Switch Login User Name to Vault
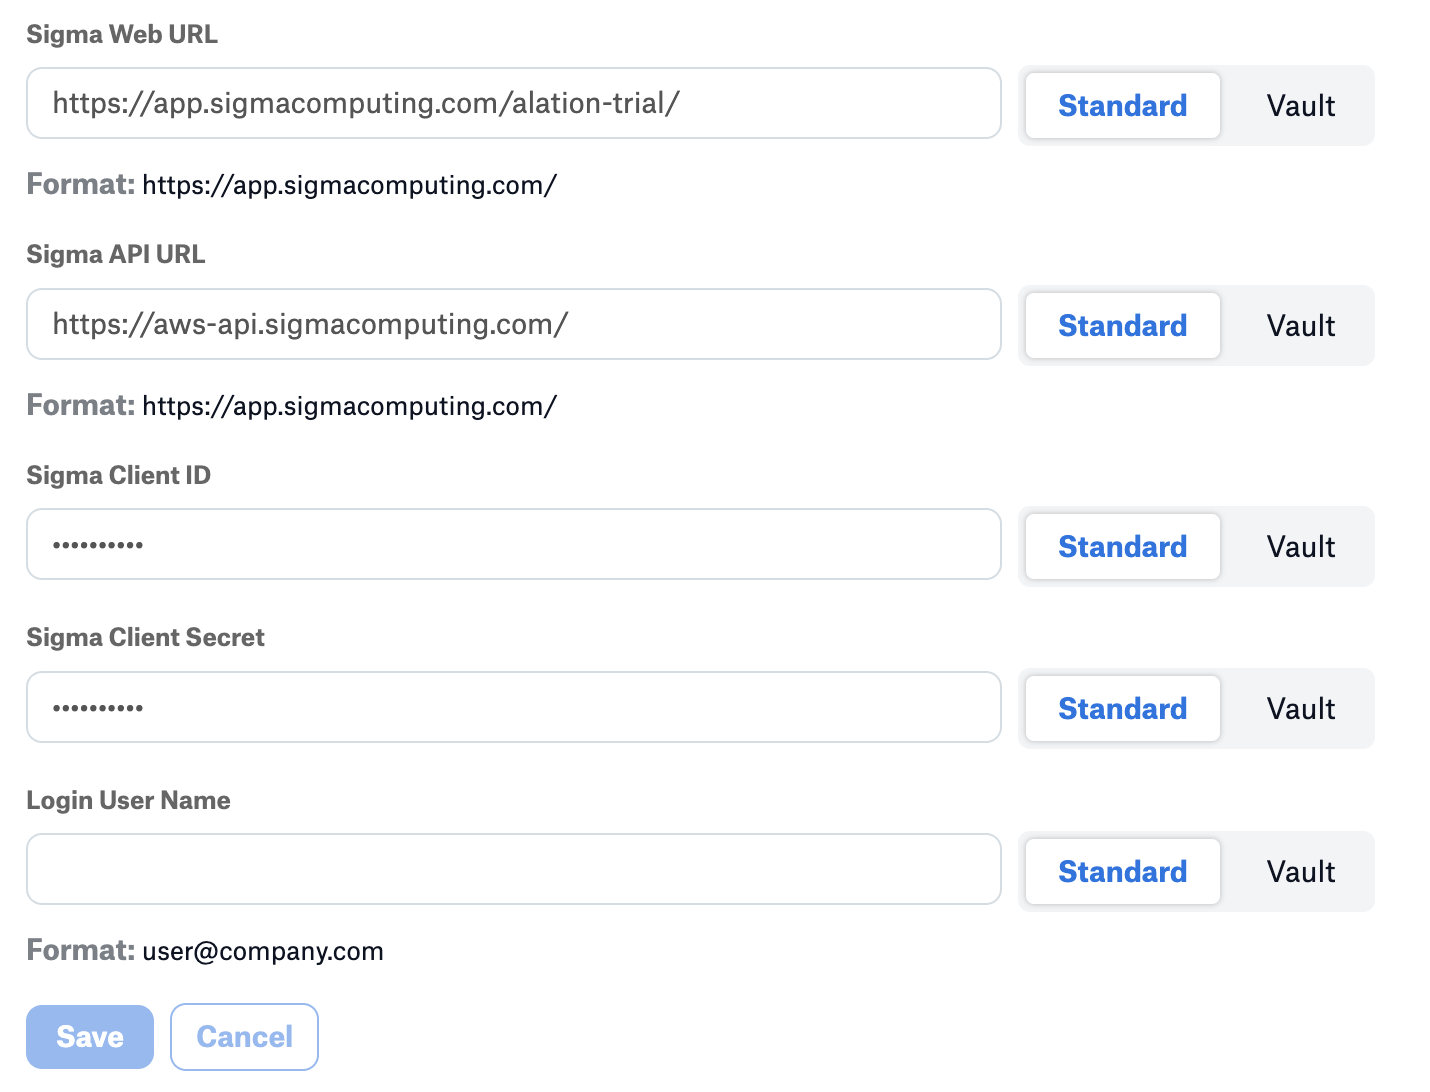 (x=1300, y=871)
